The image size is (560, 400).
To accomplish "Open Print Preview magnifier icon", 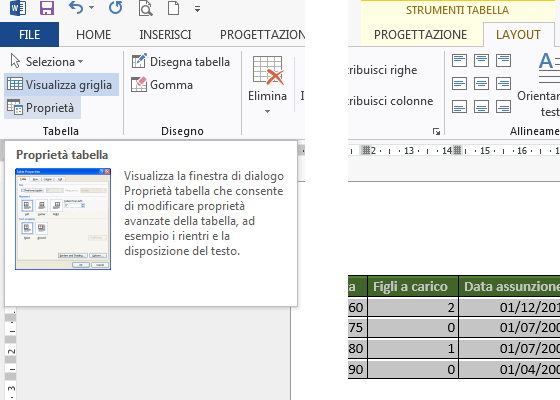I will point(145,8).
